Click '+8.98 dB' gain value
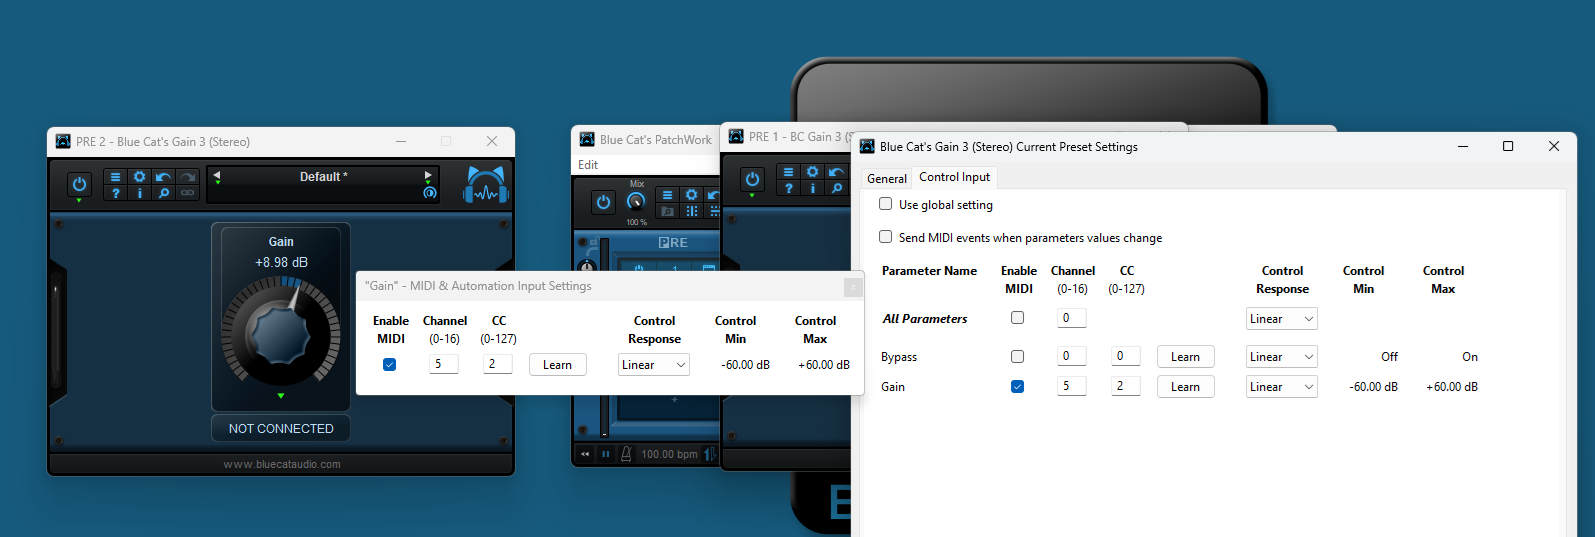The image size is (1595, 537). click(281, 262)
